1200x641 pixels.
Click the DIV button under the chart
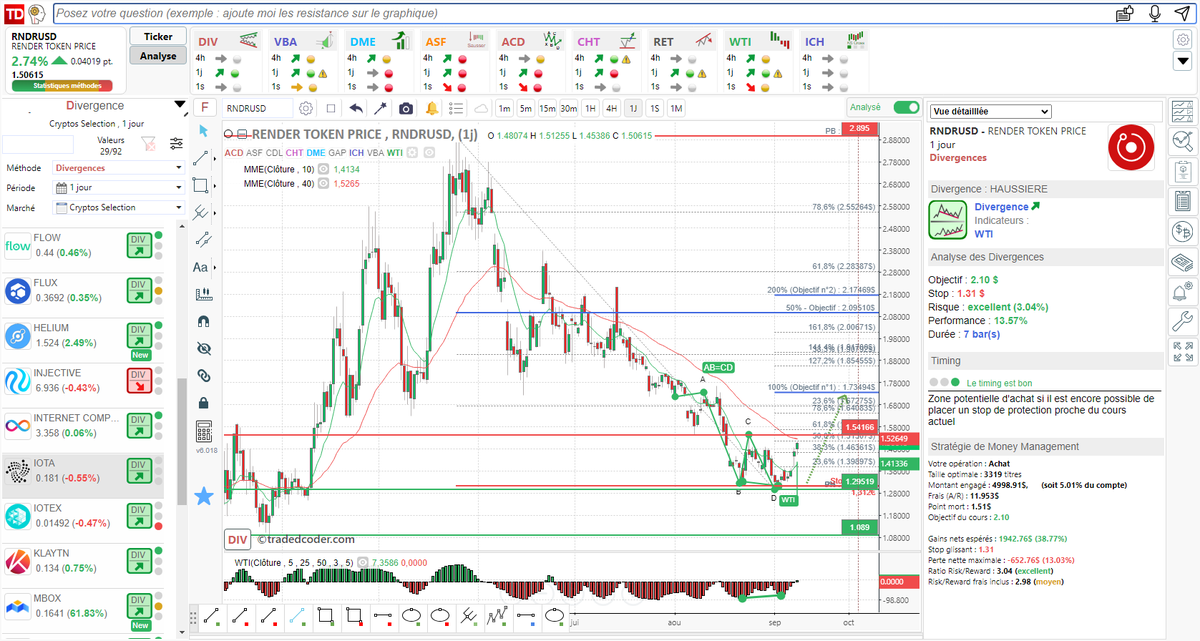[236, 540]
